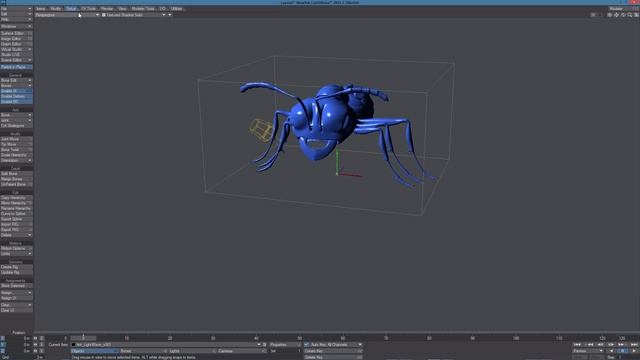
Task: Expand the Bone Edit dropdown
Action: [16, 80]
